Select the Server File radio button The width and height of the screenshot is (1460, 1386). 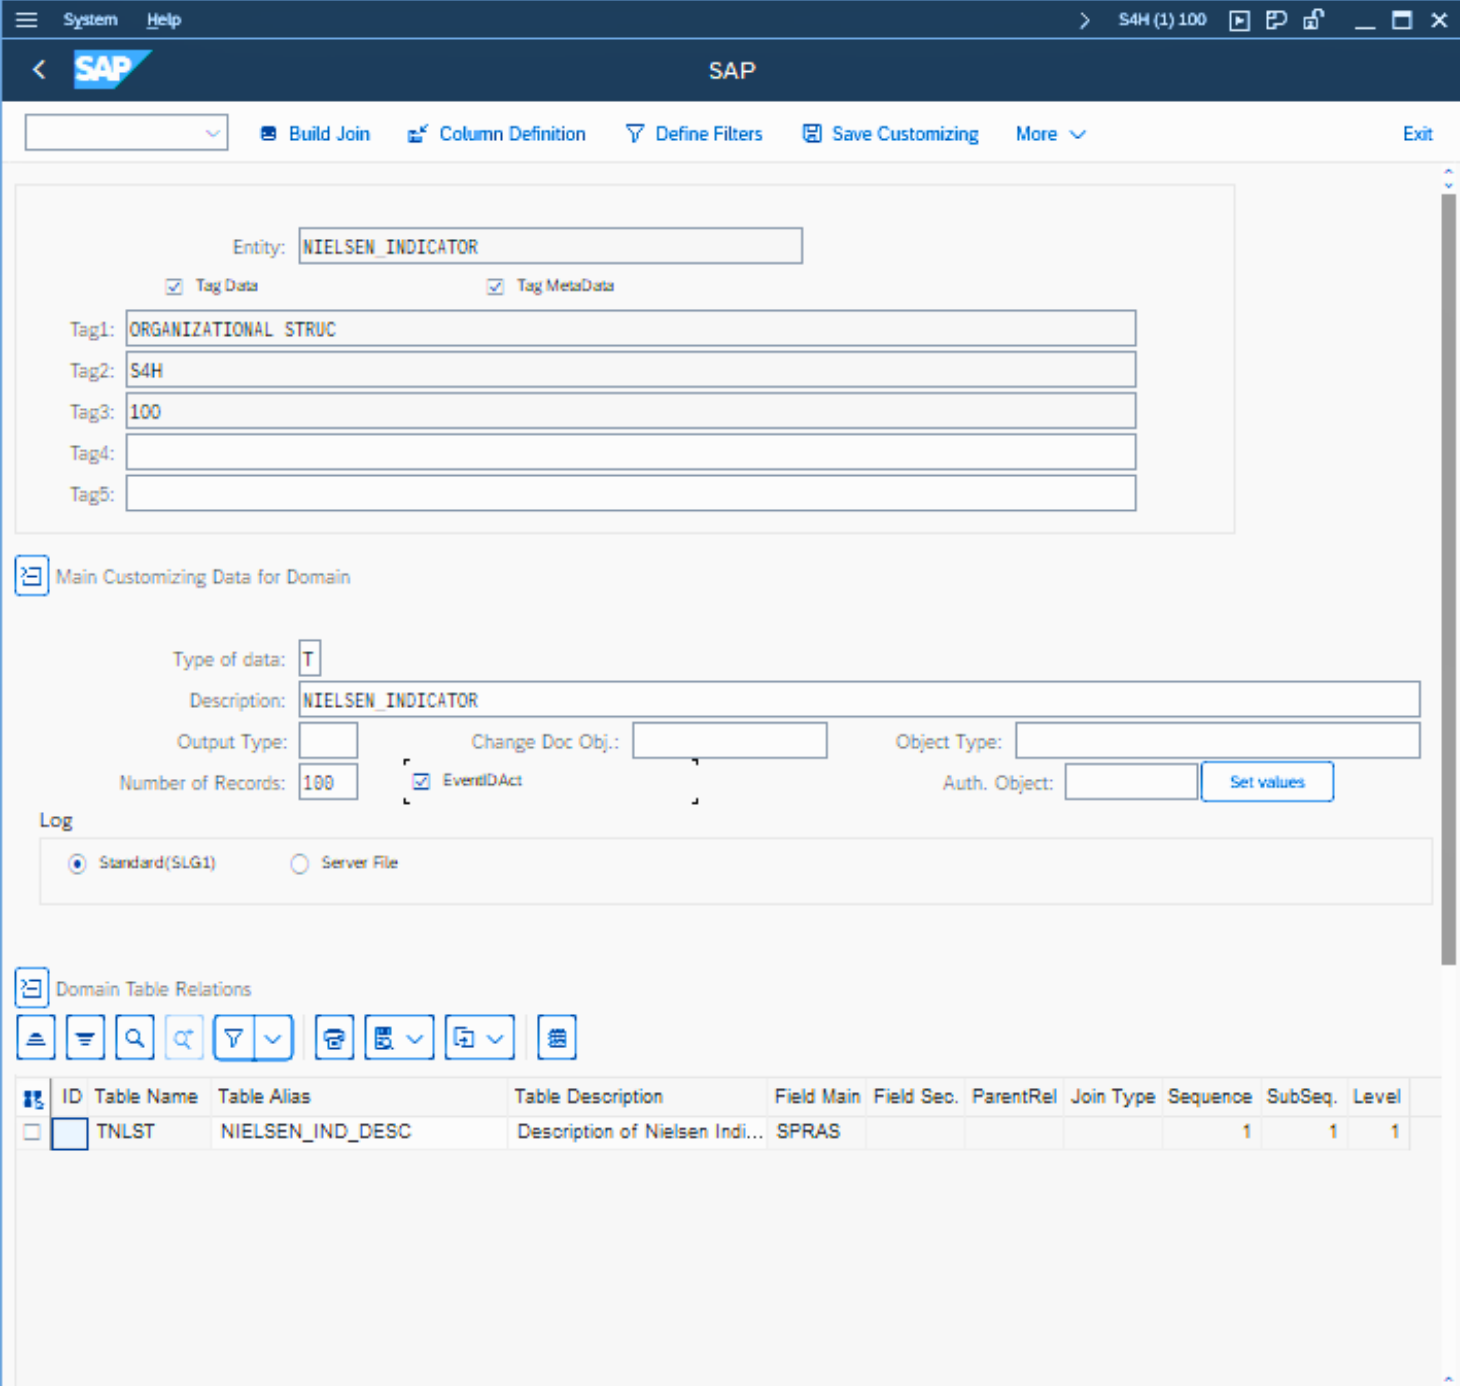pos(299,863)
